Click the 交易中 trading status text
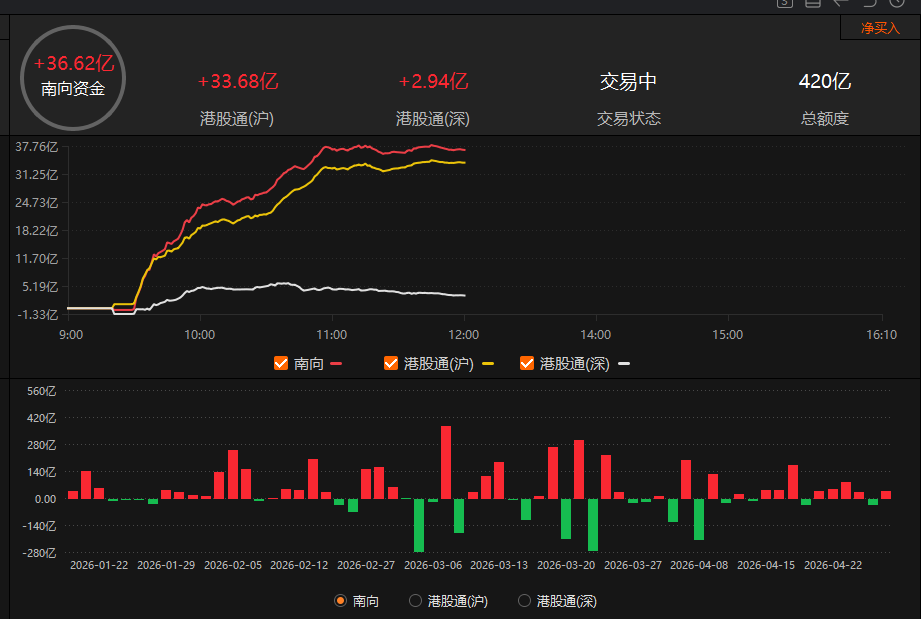Viewport: 921px width, 619px height. click(628, 82)
